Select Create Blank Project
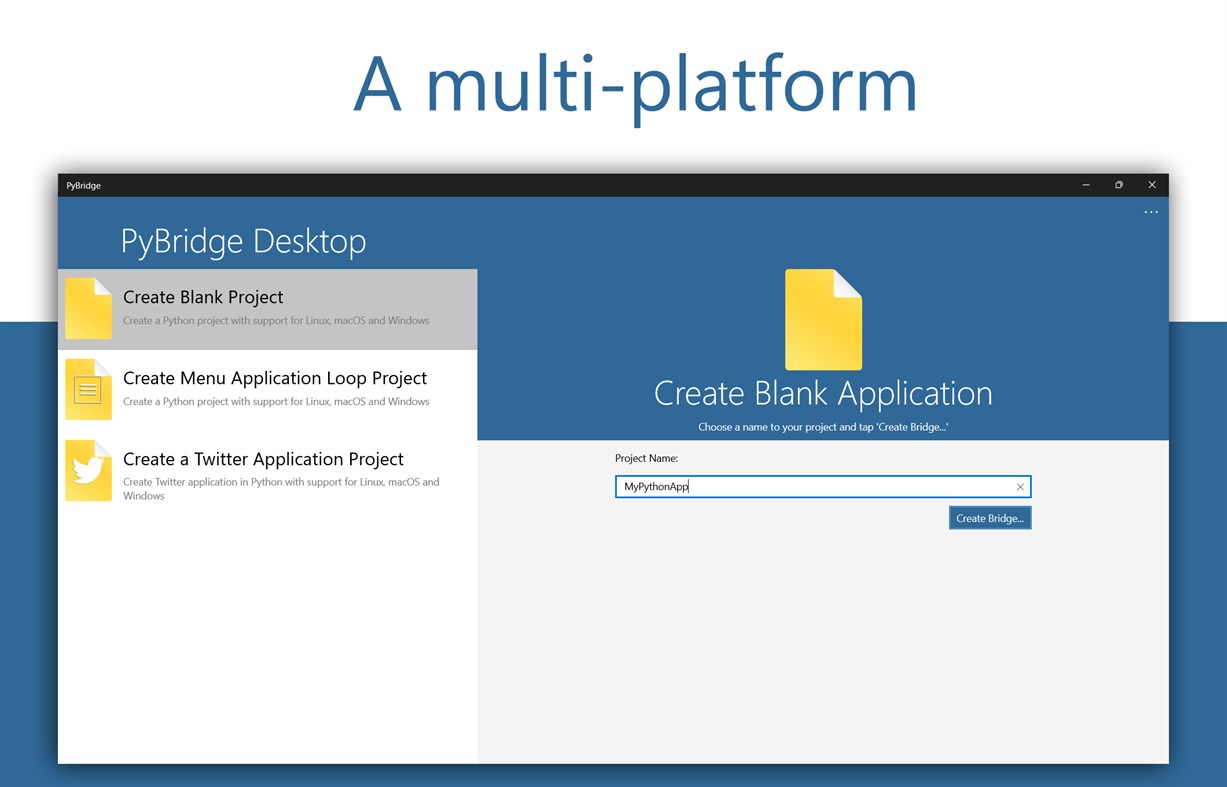Viewport: 1227px width, 787px height. point(268,309)
